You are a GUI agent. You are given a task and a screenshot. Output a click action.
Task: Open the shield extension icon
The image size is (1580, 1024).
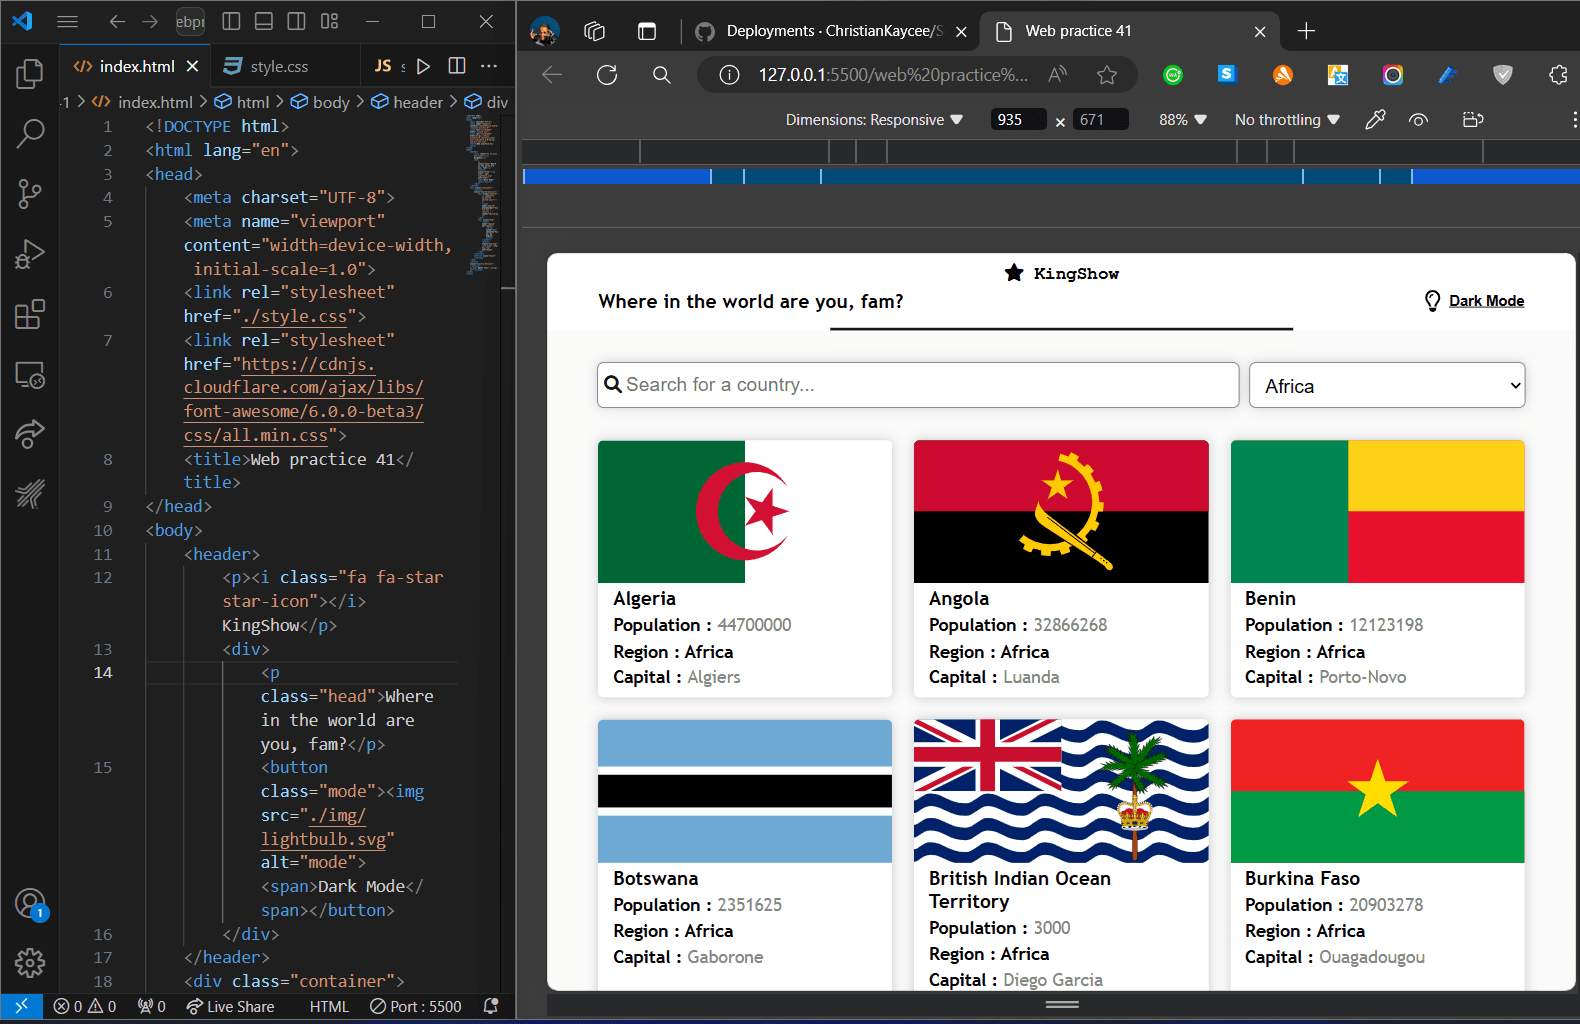[1502, 75]
